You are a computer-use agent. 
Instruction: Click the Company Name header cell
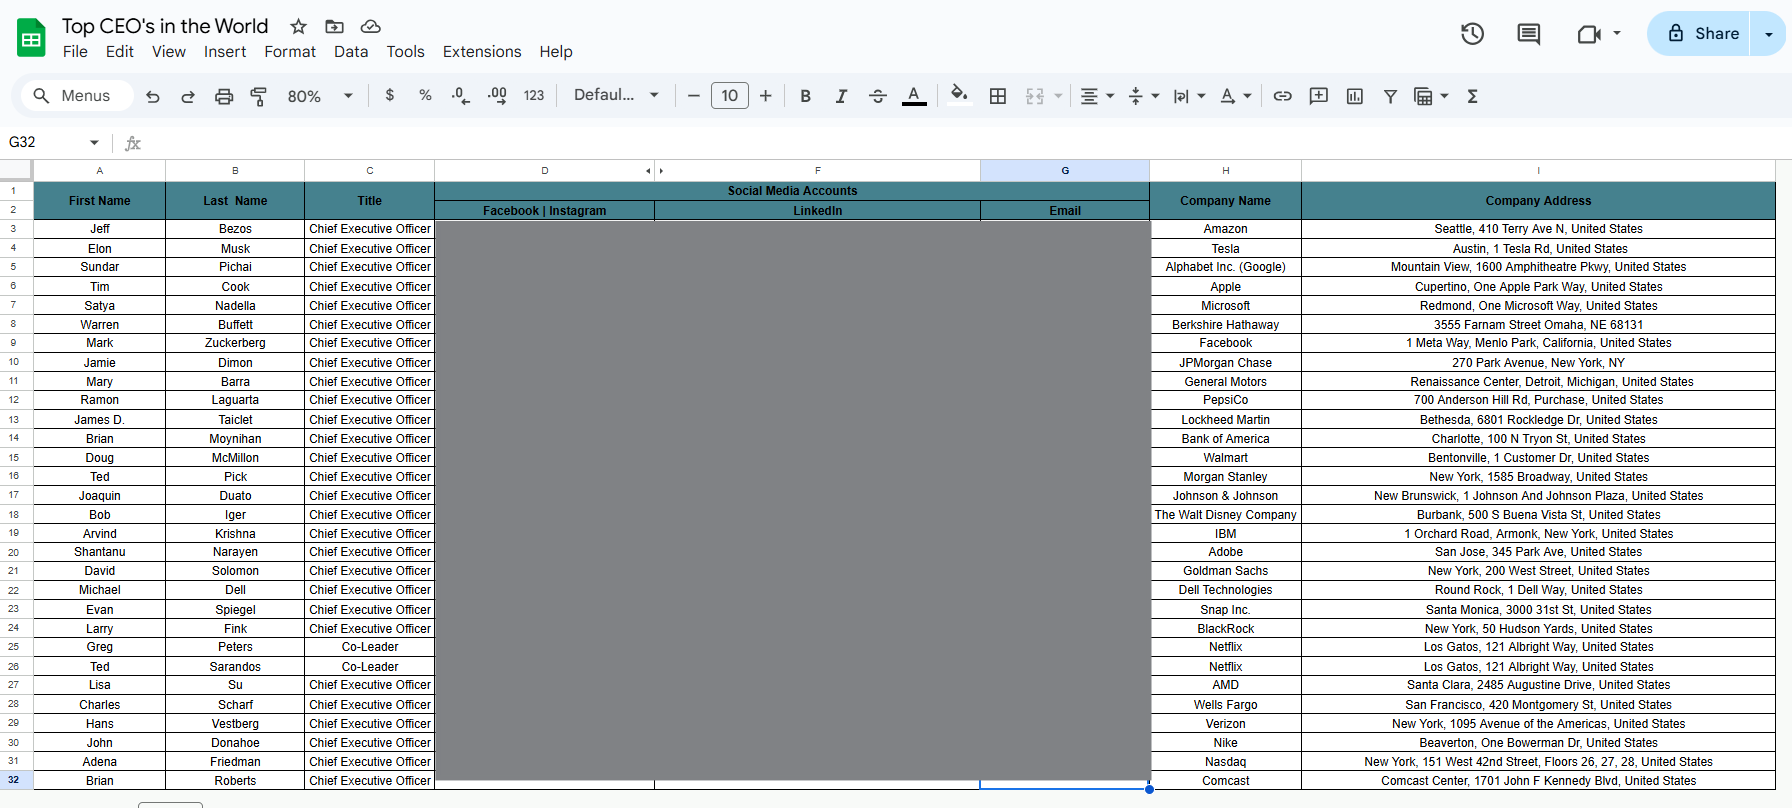coord(1226,201)
